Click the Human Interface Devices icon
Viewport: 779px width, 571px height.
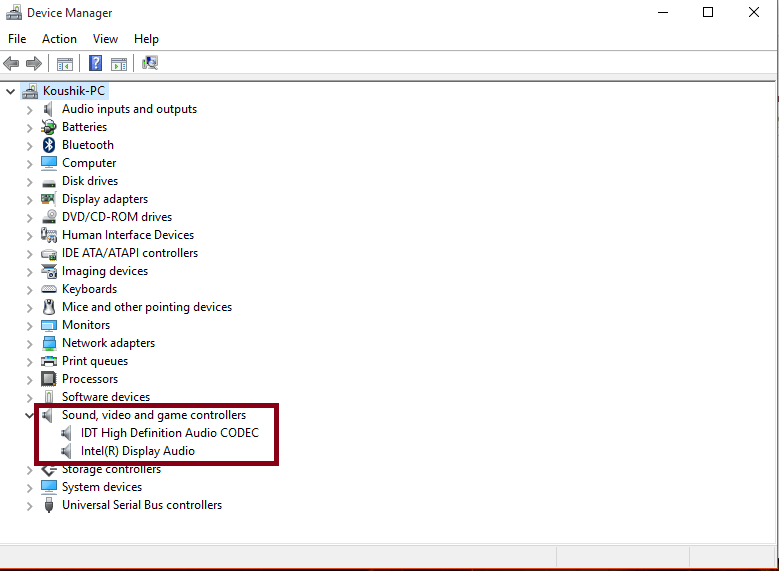pyautogui.click(x=49, y=235)
